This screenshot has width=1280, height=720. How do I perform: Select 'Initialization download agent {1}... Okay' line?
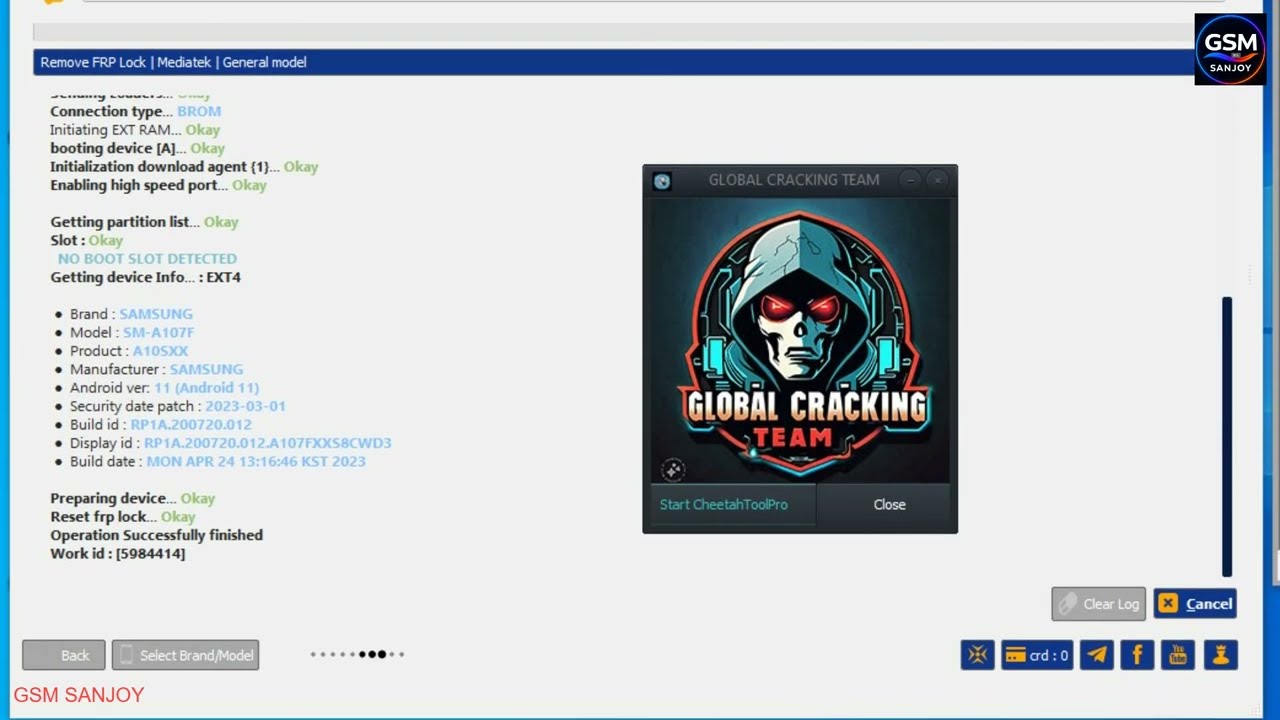click(x=184, y=167)
